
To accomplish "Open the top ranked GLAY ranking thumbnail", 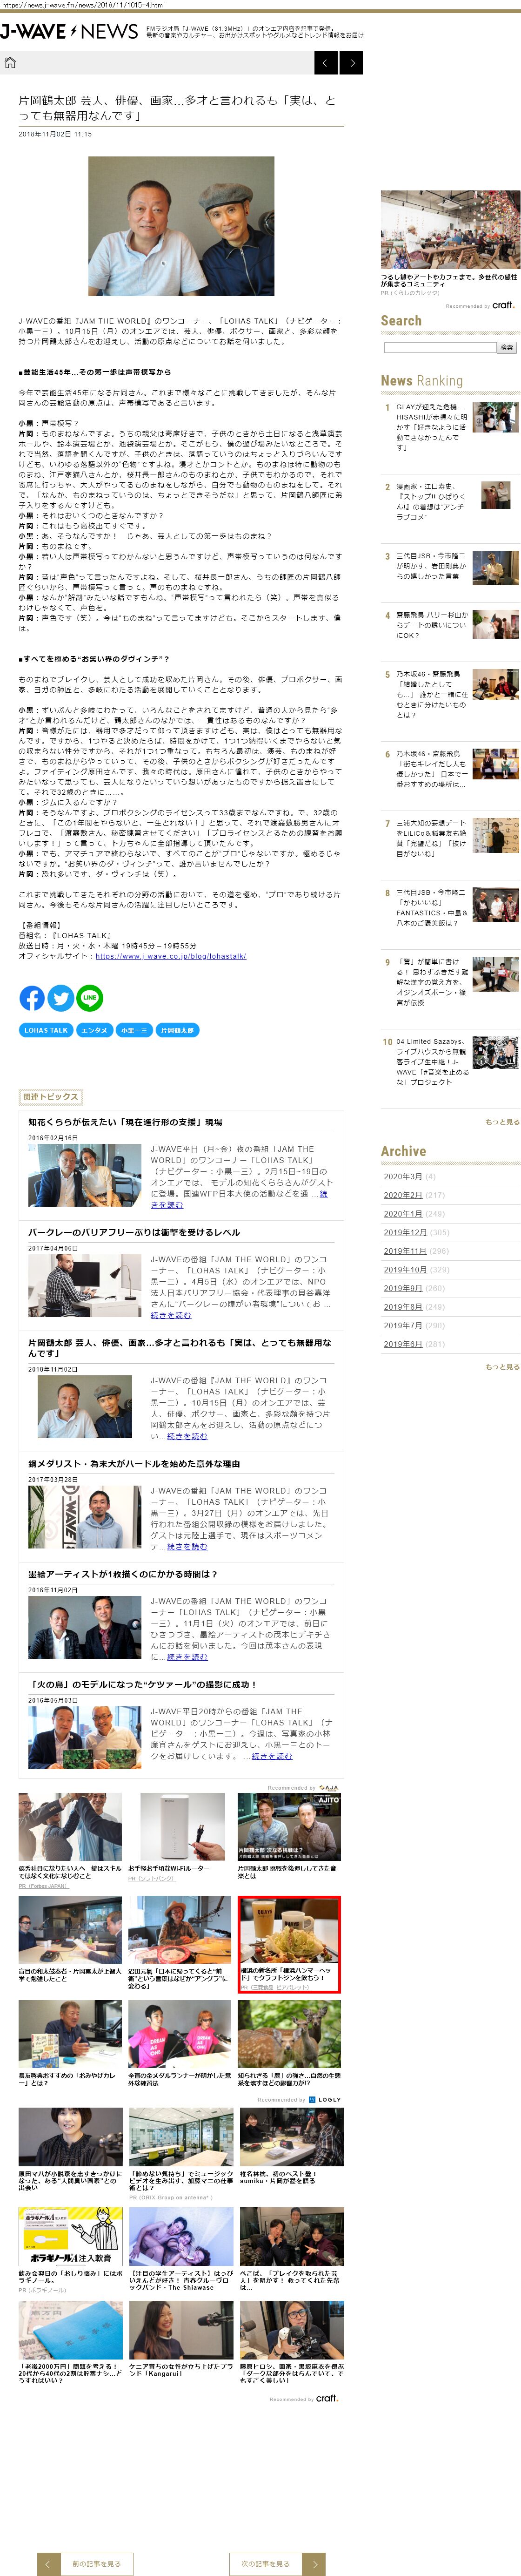I will point(495,417).
